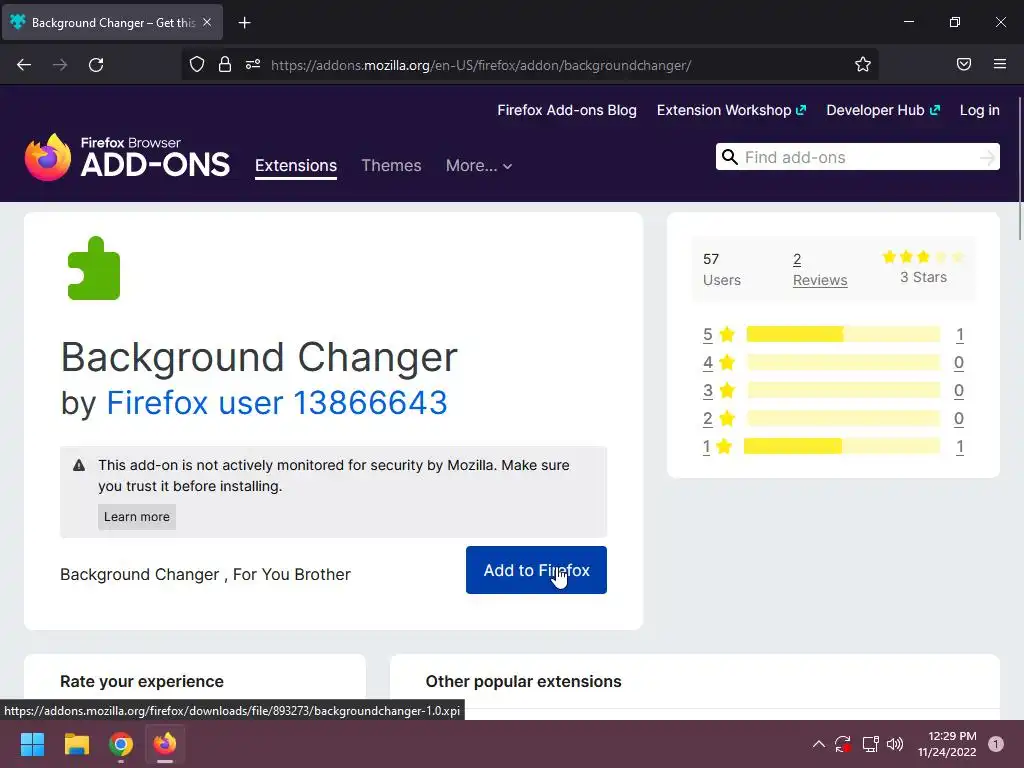Viewport: 1024px width, 768px height.
Task: Click the Save to Pocket icon
Action: tap(963, 64)
